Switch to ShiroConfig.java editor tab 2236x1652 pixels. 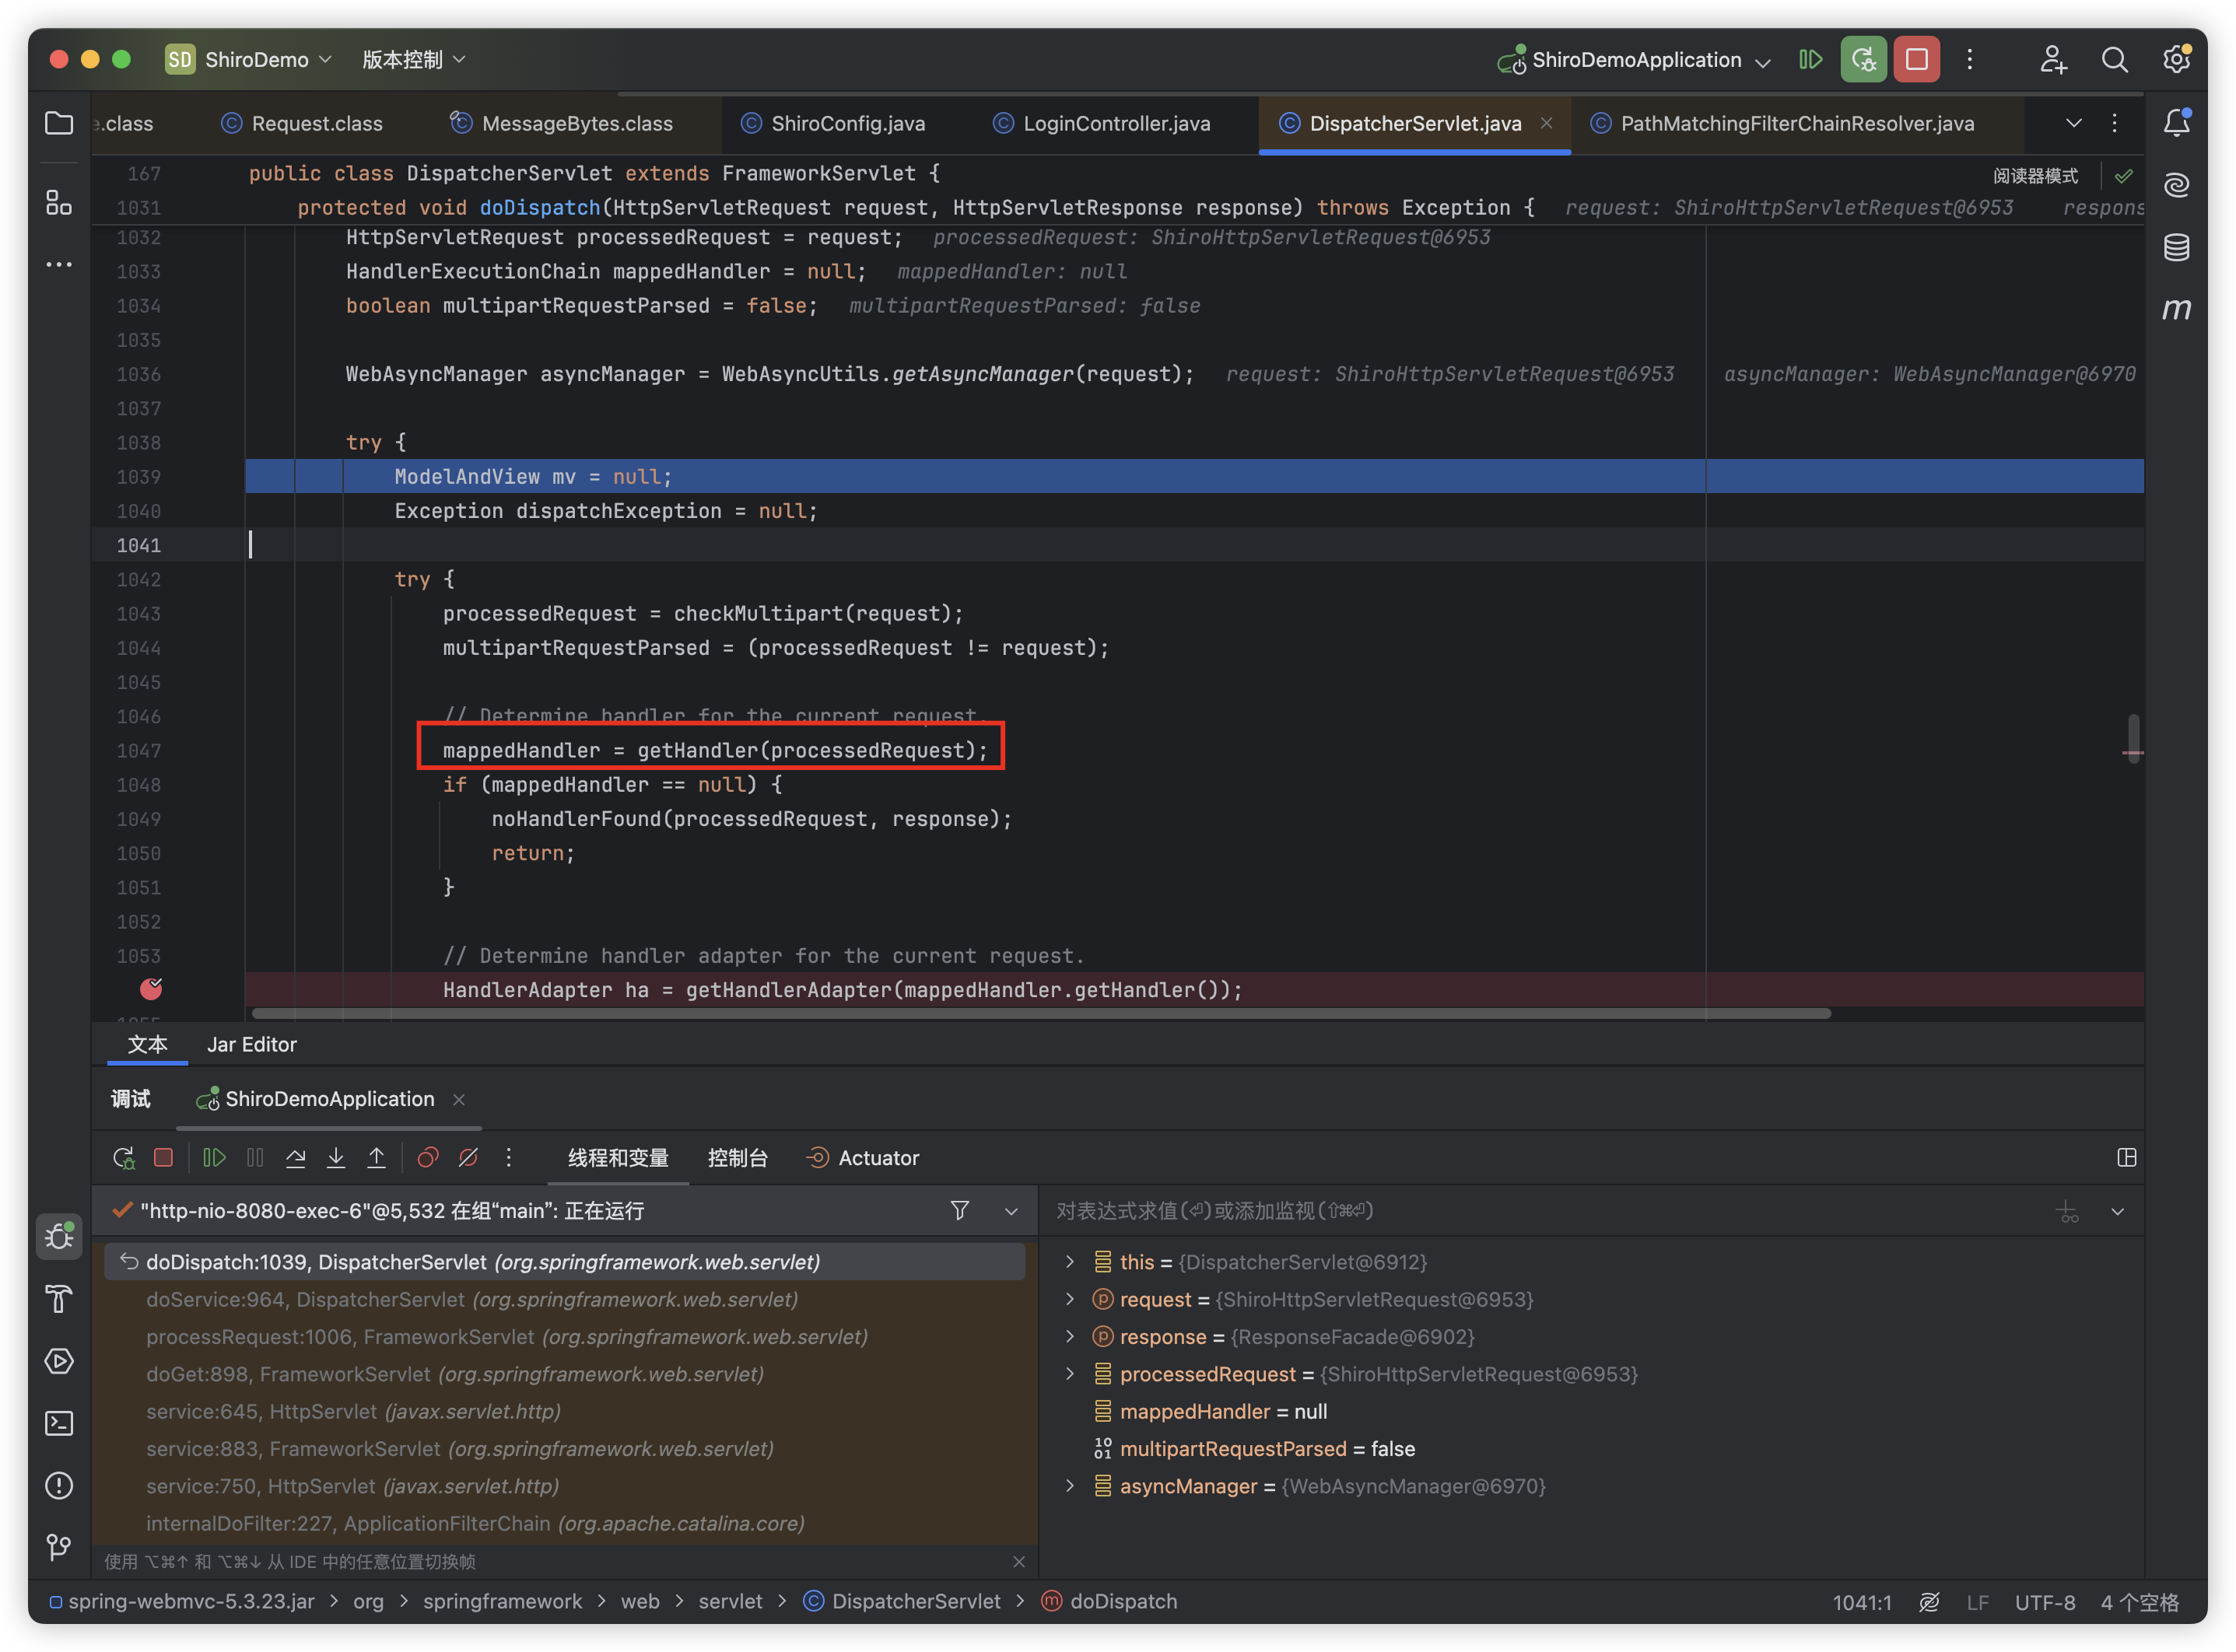[833, 123]
